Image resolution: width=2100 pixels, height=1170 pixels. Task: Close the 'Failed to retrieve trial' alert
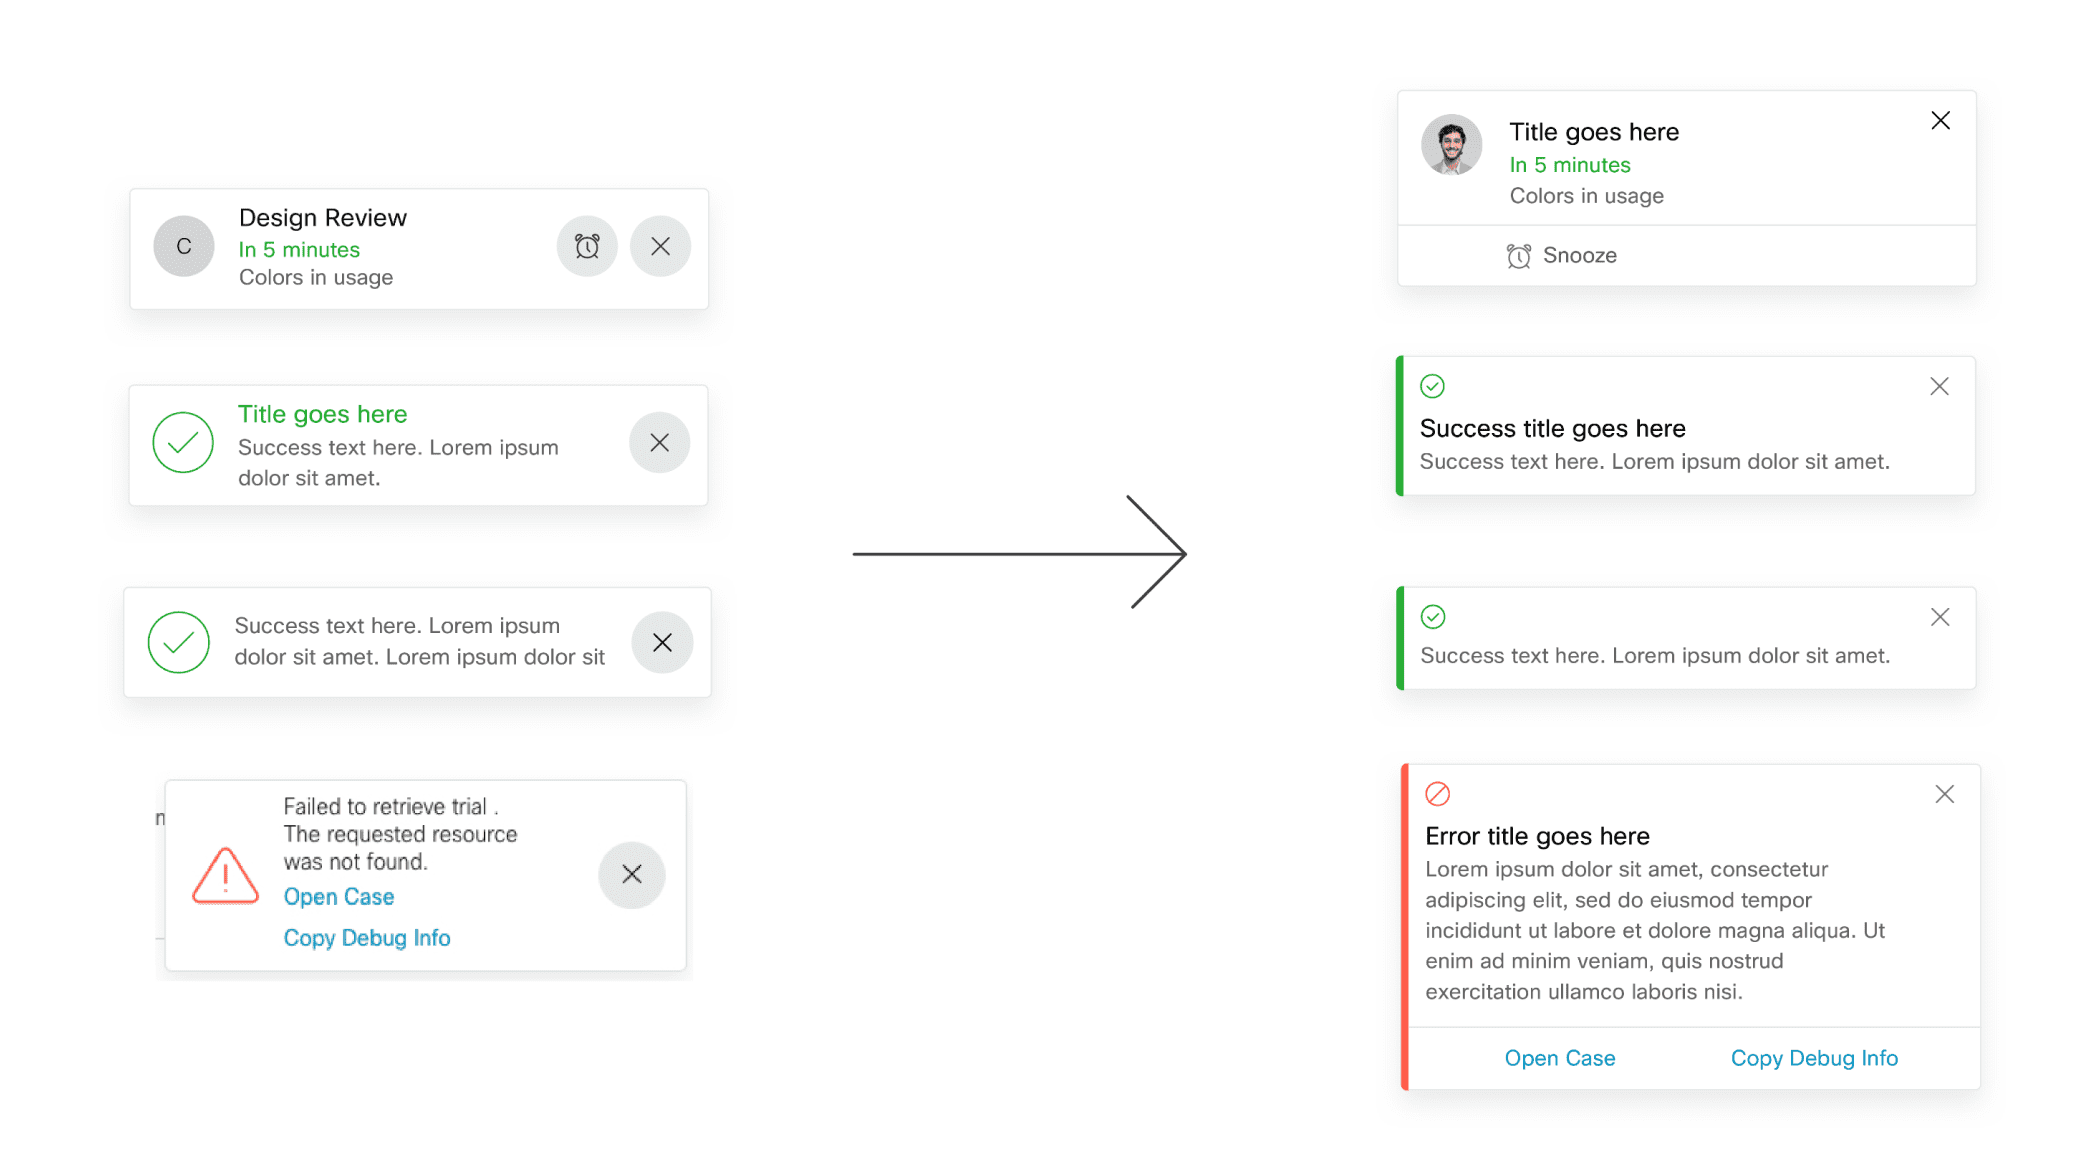coord(632,874)
